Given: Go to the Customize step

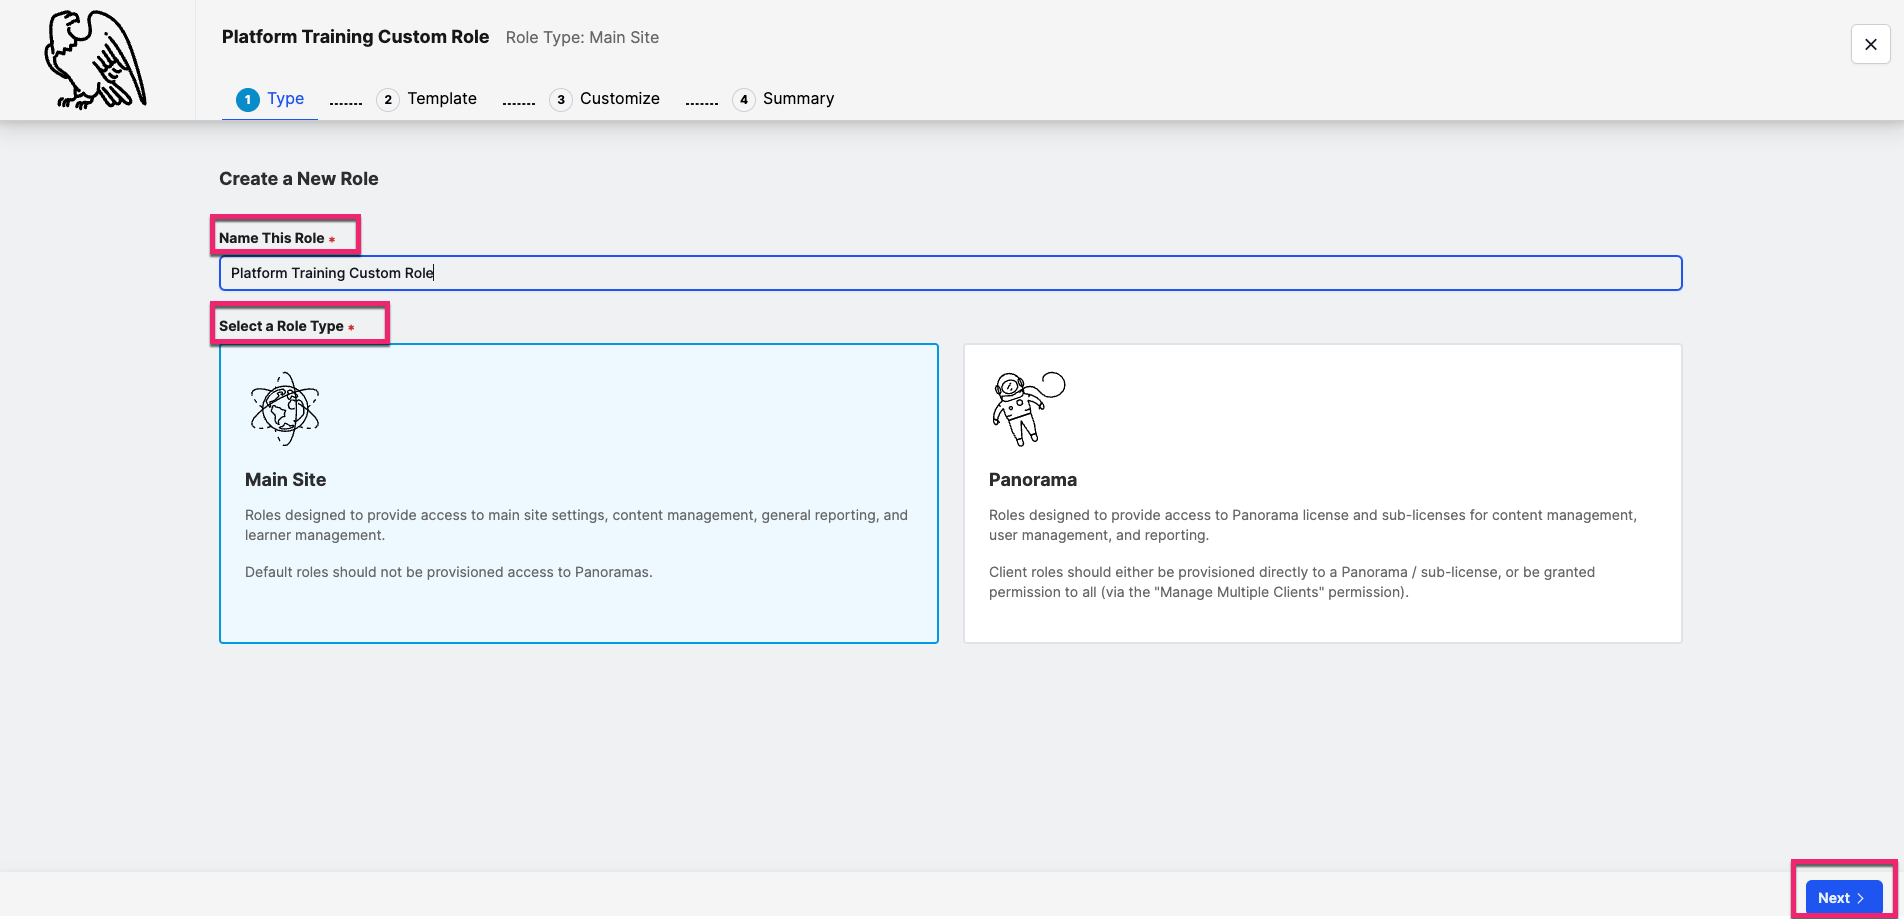Looking at the screenshot, I should (x=605, y=99).
